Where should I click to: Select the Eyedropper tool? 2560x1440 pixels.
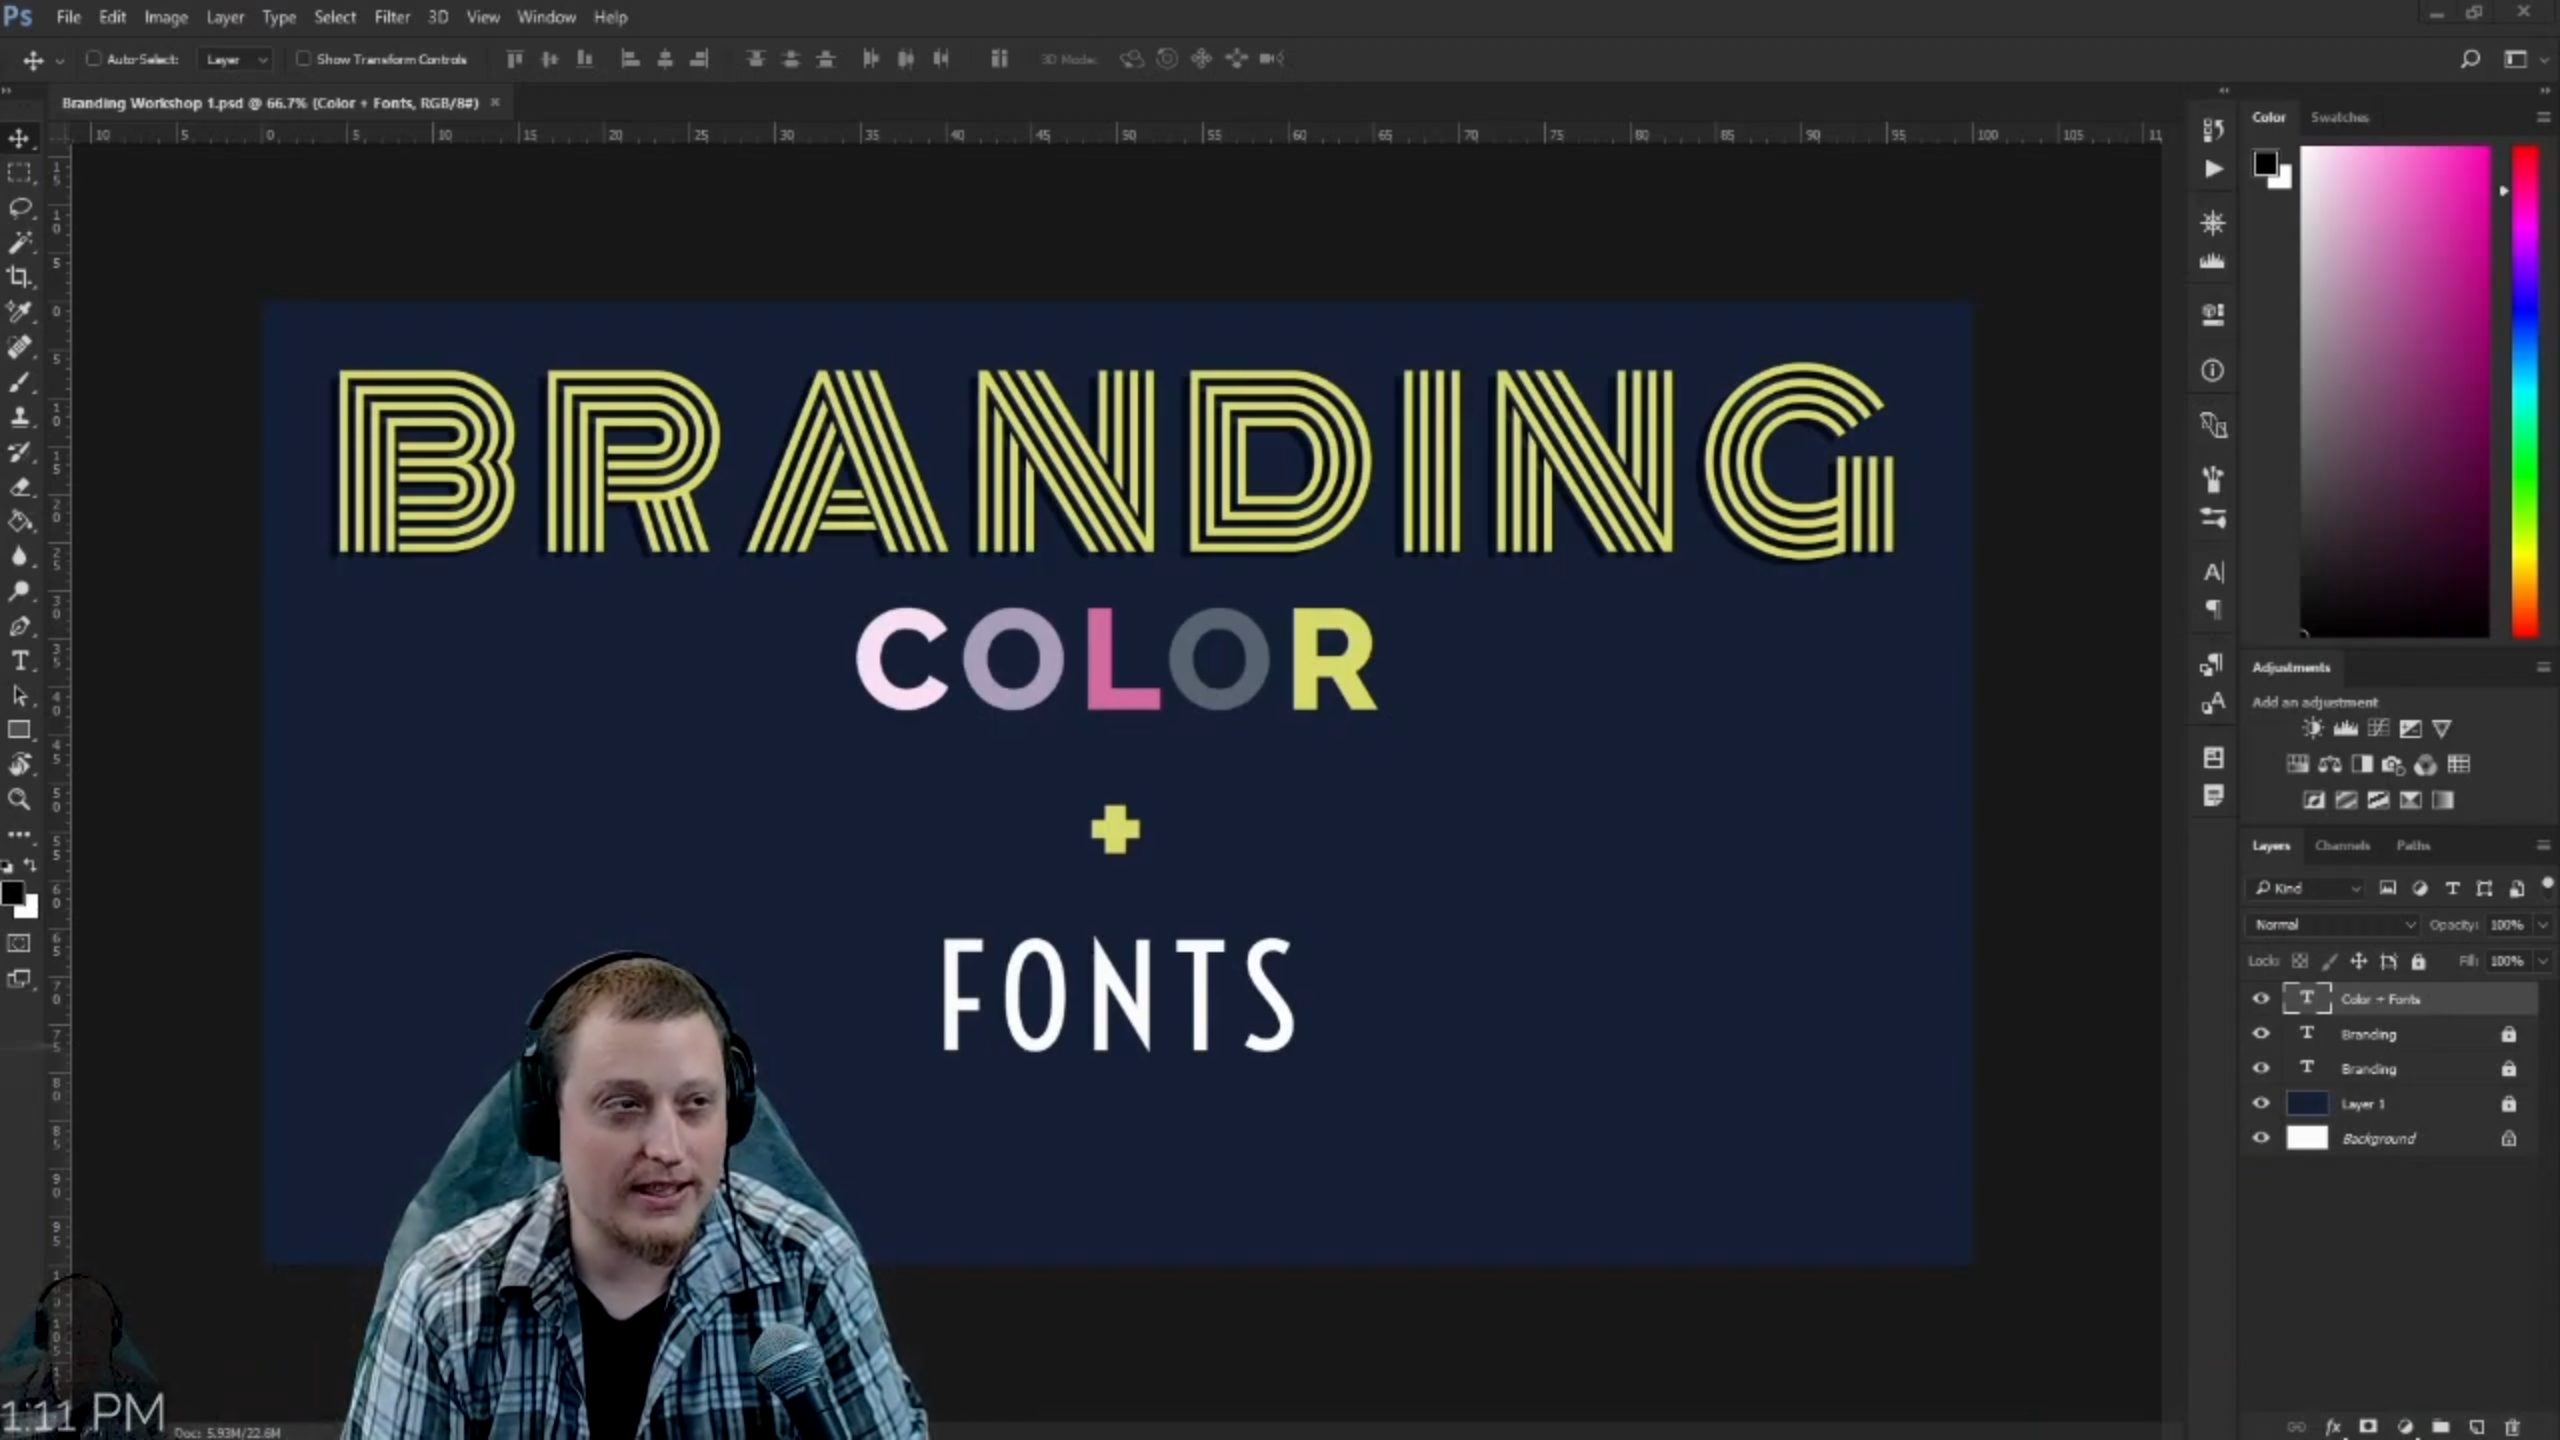(x=19, y=312)
